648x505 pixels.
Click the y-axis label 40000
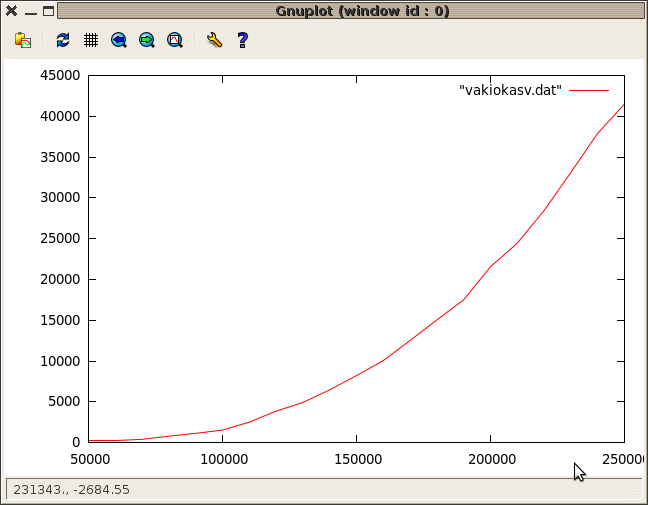click(60, 116)
